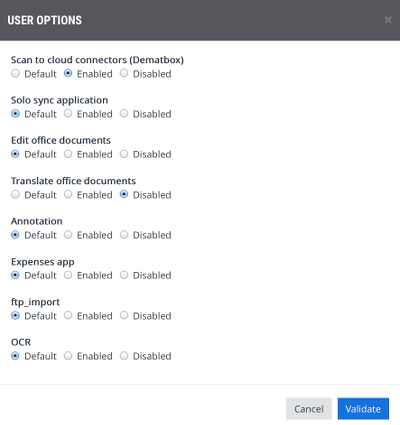Click the 'Annotation' heading text
Image resolution: width=400 pixels, height=425 pixels.
(x=37, y=221)
